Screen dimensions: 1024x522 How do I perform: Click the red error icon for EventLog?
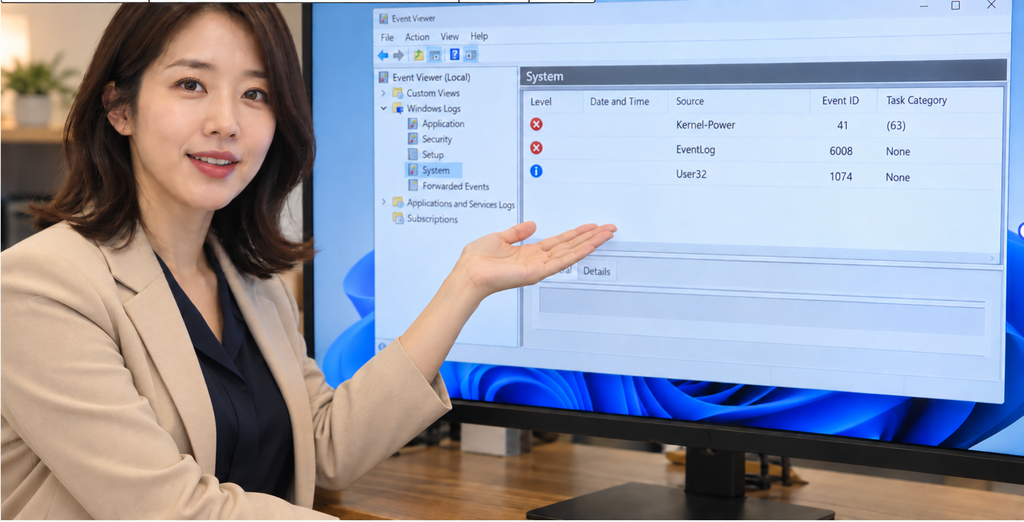tap(536, 148)
